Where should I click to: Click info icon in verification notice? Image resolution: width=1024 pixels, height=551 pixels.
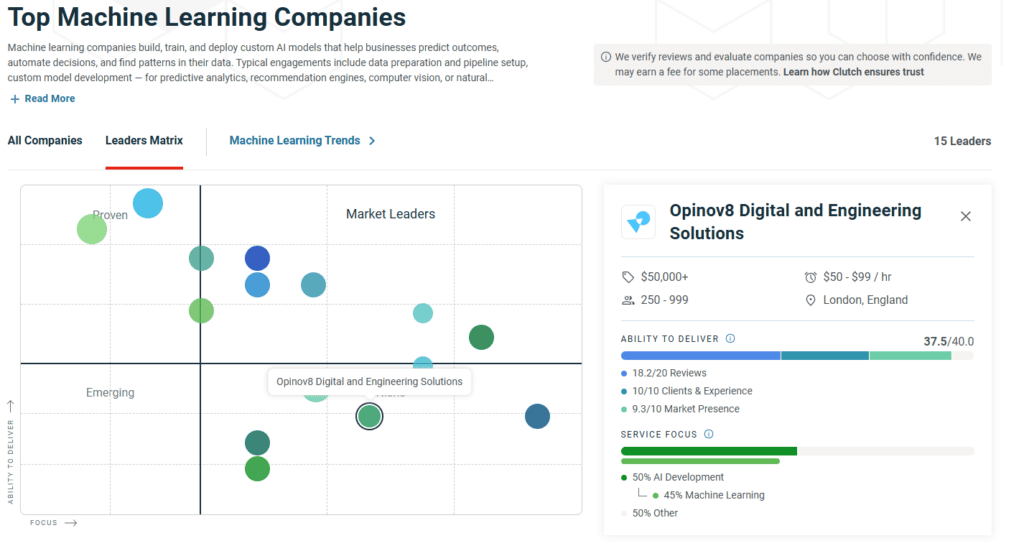tap(606, 57)
